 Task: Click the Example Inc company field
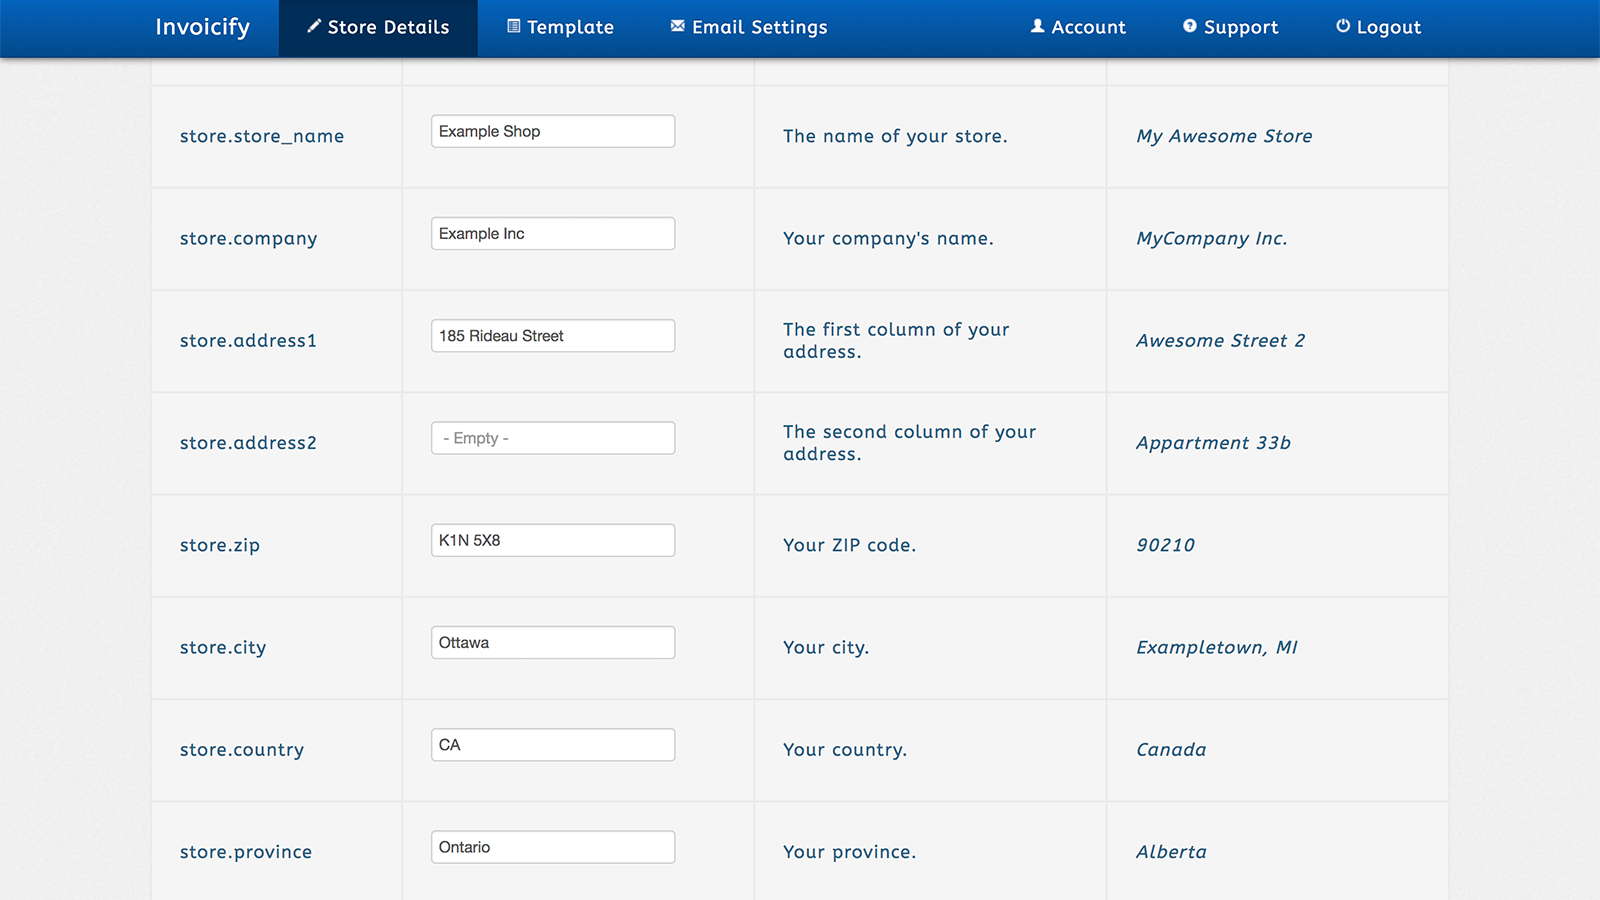click(552, 233)
